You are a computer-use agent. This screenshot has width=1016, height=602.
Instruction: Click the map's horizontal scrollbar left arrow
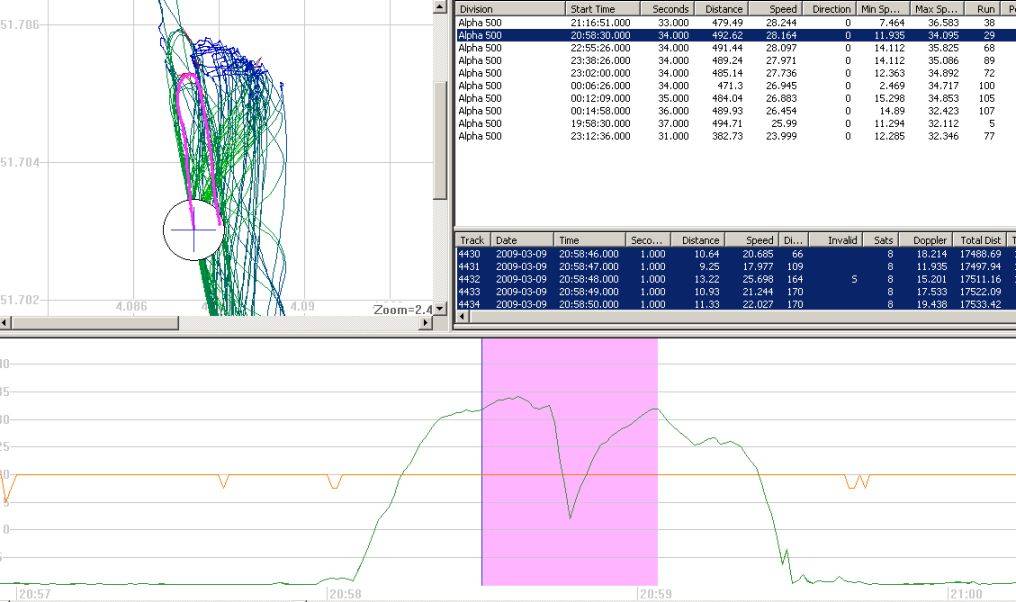pyautogui.click(x=6, y=323)
